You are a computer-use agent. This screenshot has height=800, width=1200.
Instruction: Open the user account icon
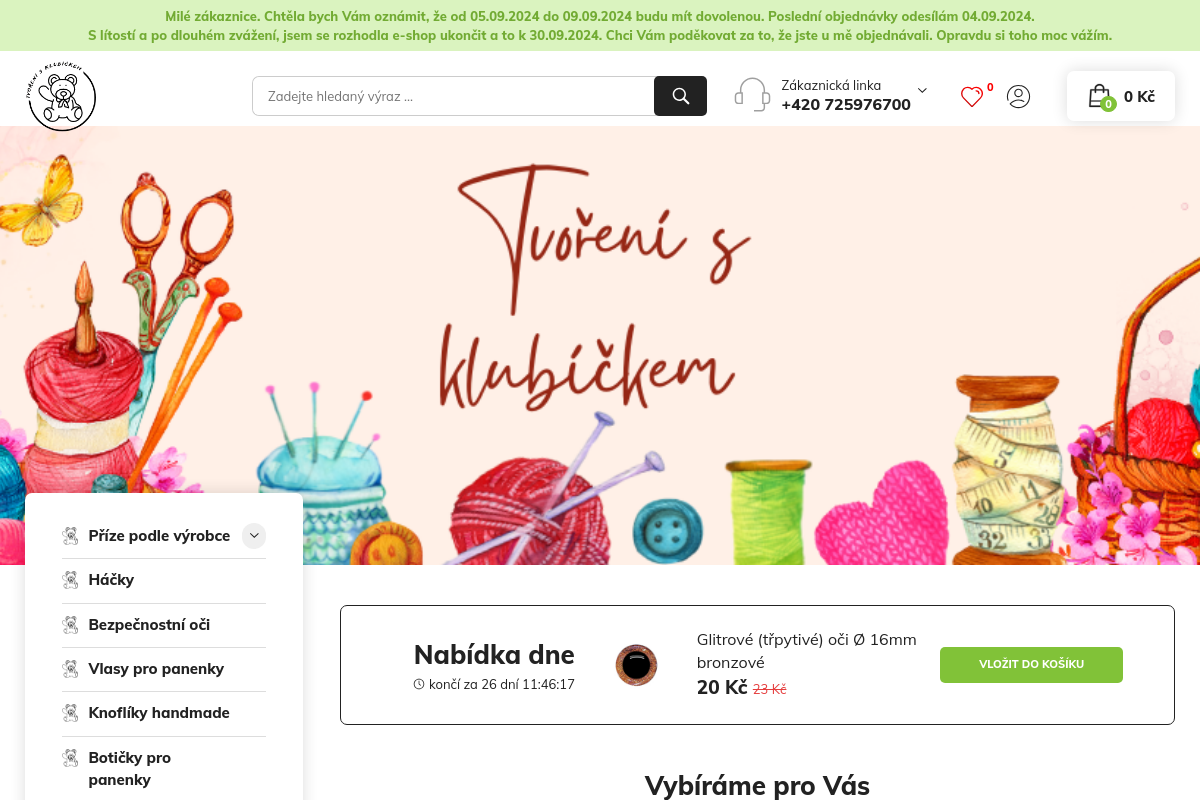[1018, 96]
